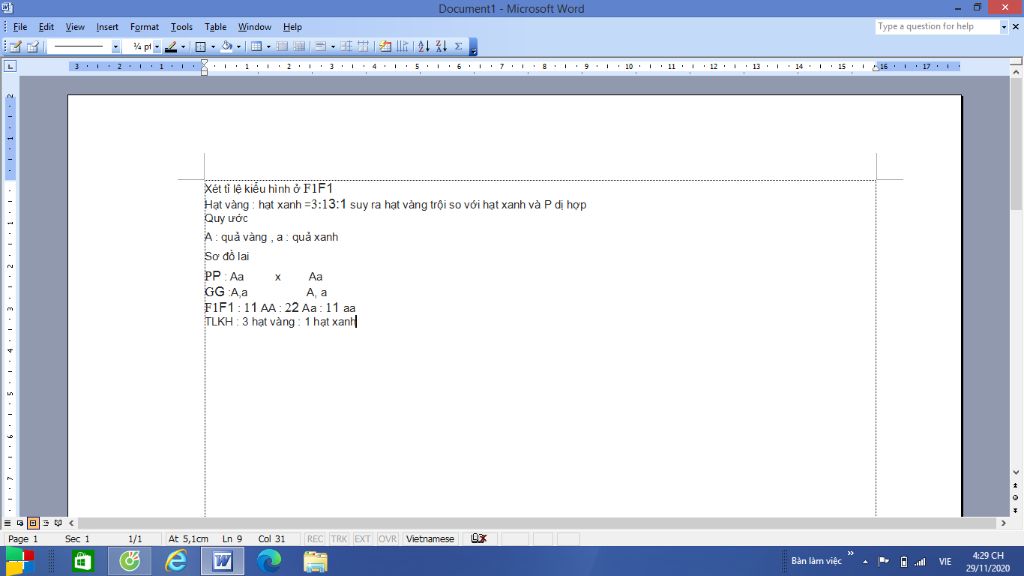The image size is (1024, 576).
Task: Click the spelling and grammar status icon
Action: point(479,539)
